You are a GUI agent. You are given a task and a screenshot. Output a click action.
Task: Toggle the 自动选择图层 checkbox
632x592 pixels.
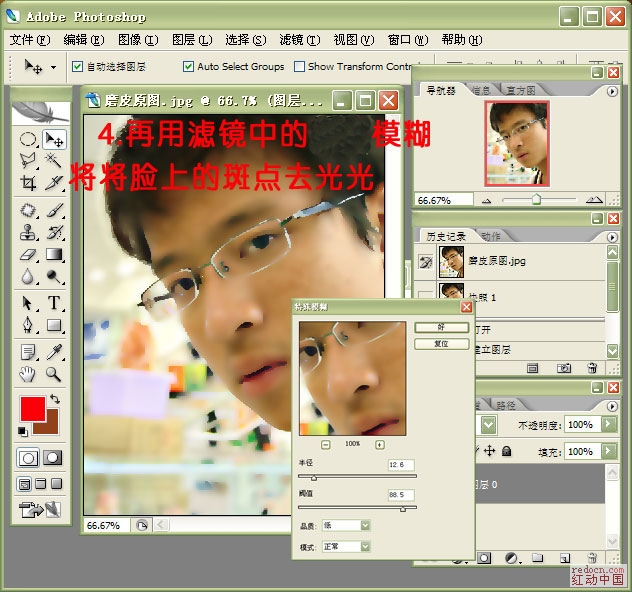(x=77, y=66)
